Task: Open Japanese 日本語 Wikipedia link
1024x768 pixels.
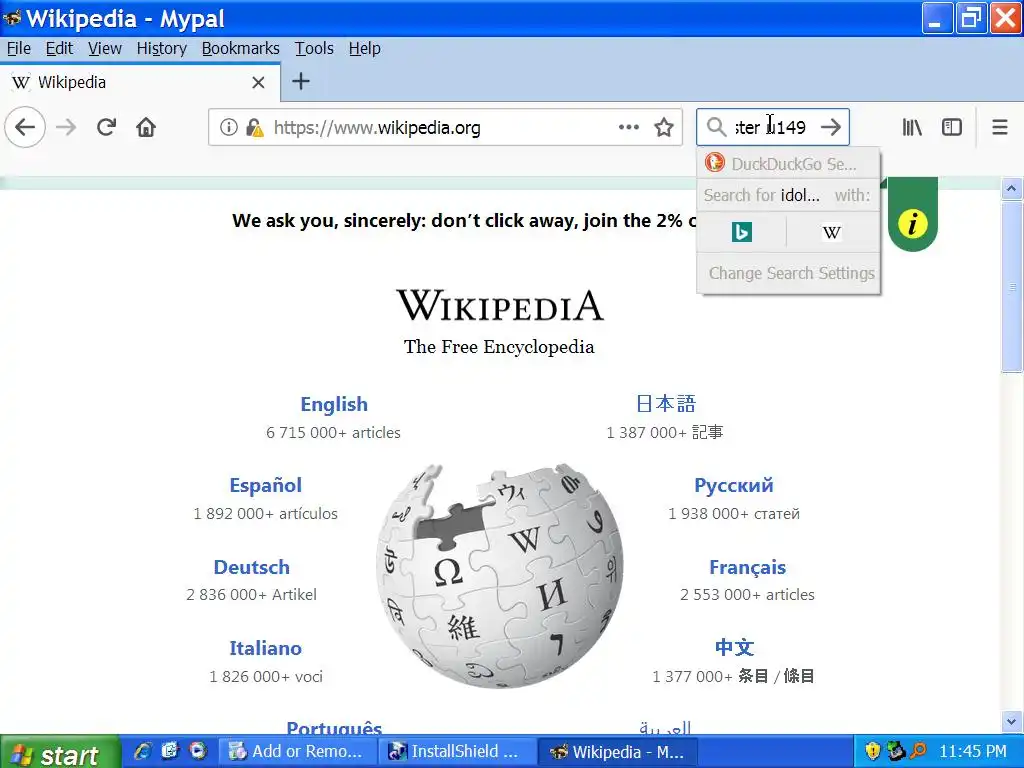Action: [x=665, y=404]
